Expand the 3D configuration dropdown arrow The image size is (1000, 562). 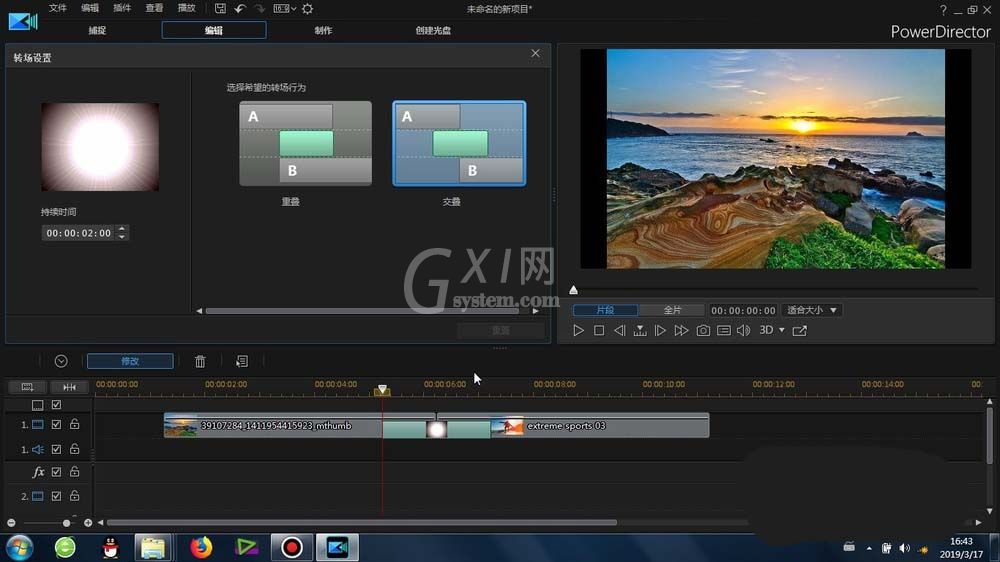click(x=782, y=330)
